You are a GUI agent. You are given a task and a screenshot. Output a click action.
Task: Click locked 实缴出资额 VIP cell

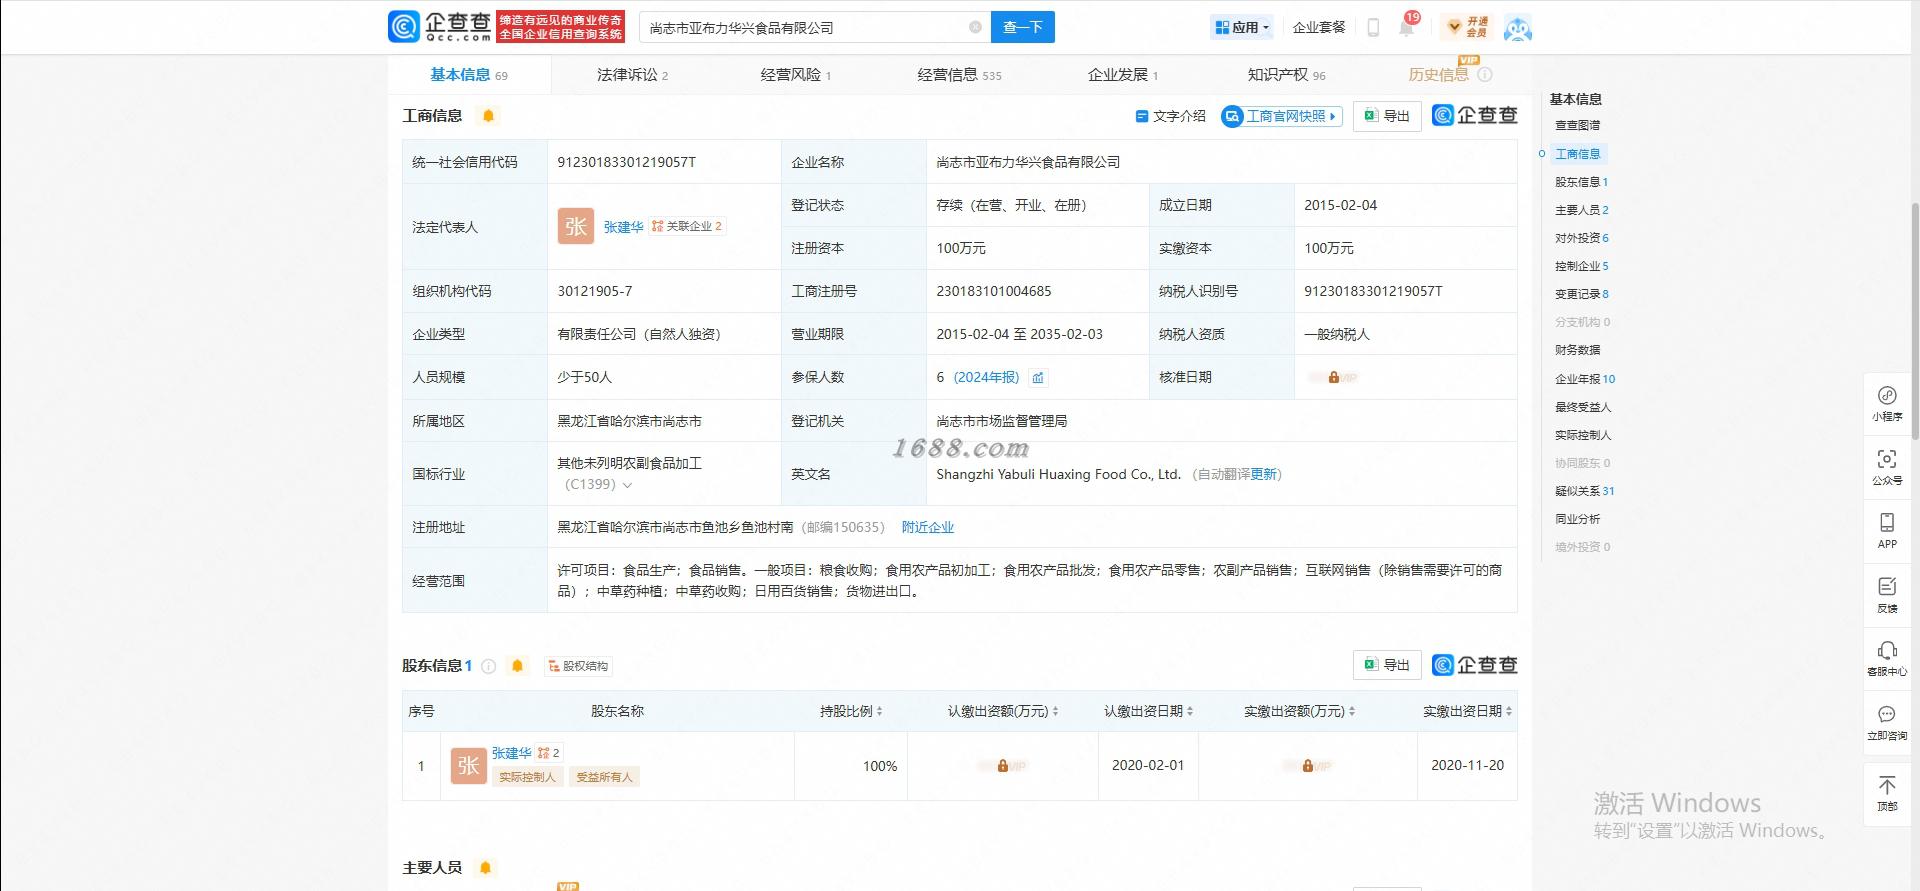tap(1307, 766)
